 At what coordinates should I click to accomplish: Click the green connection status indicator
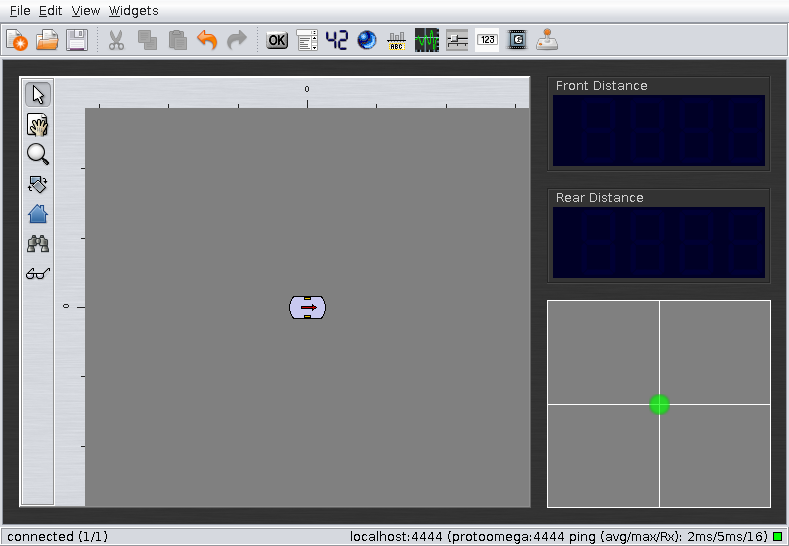[778, 536]
